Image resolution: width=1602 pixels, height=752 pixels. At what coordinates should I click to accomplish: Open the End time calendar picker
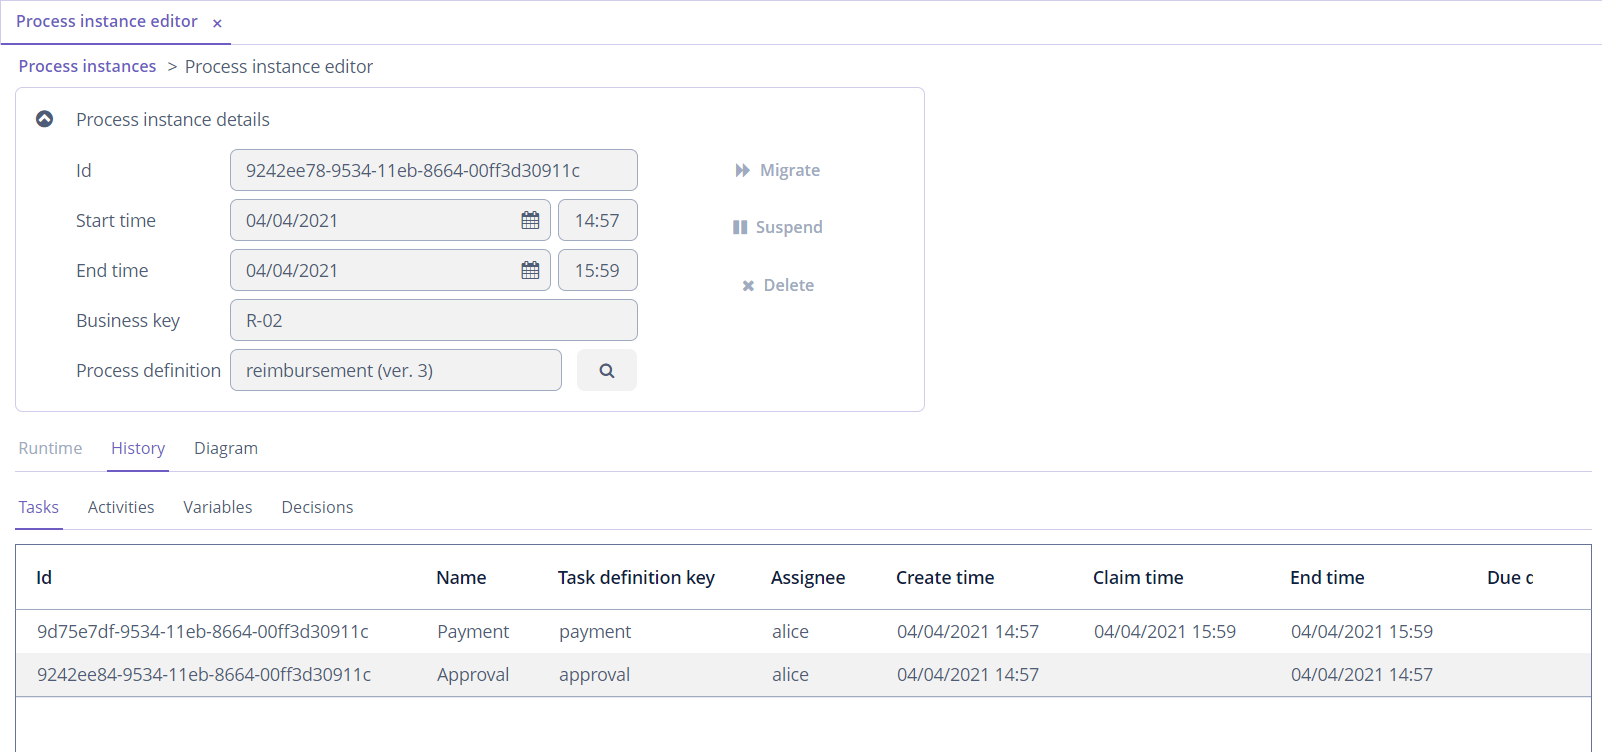pos(530,270)
